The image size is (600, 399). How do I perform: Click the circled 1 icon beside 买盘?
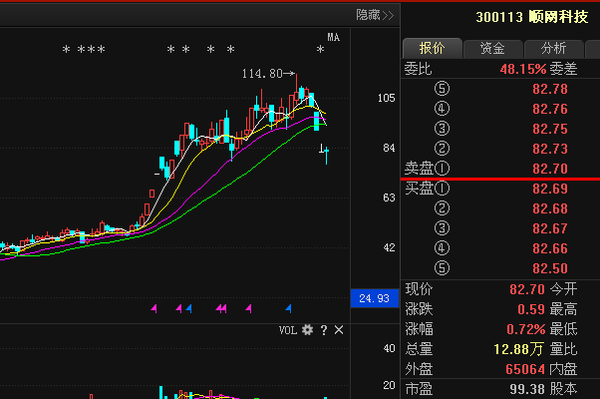(x=442, y=189)
